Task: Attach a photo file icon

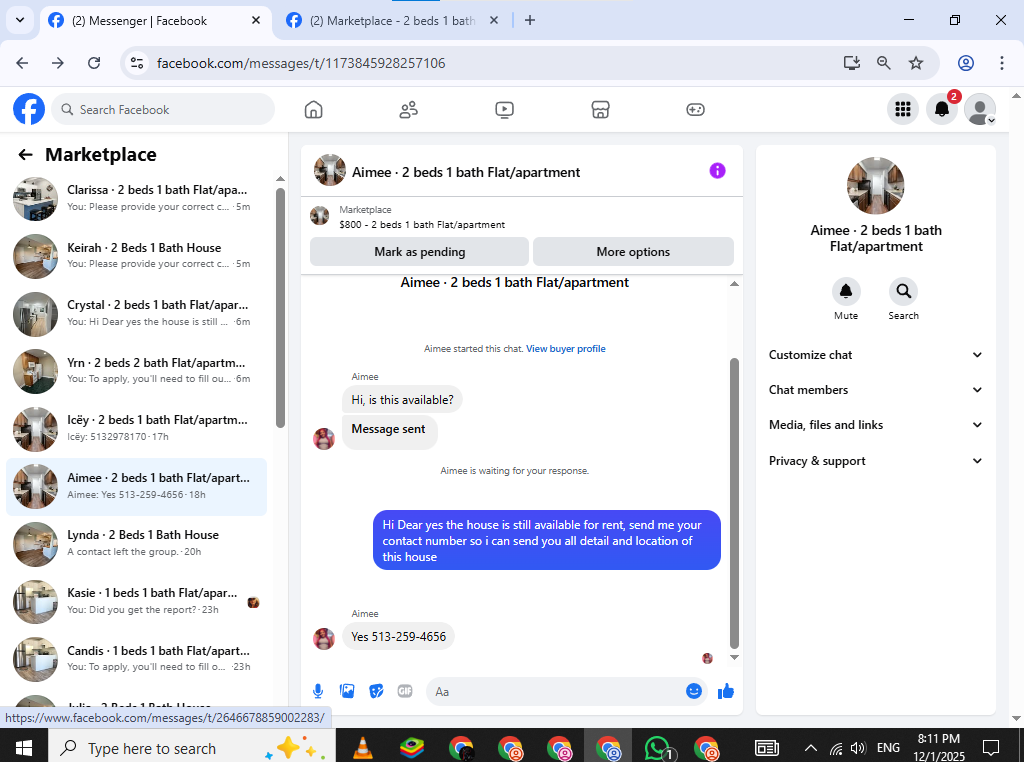Action: click(x=347, y=691)
